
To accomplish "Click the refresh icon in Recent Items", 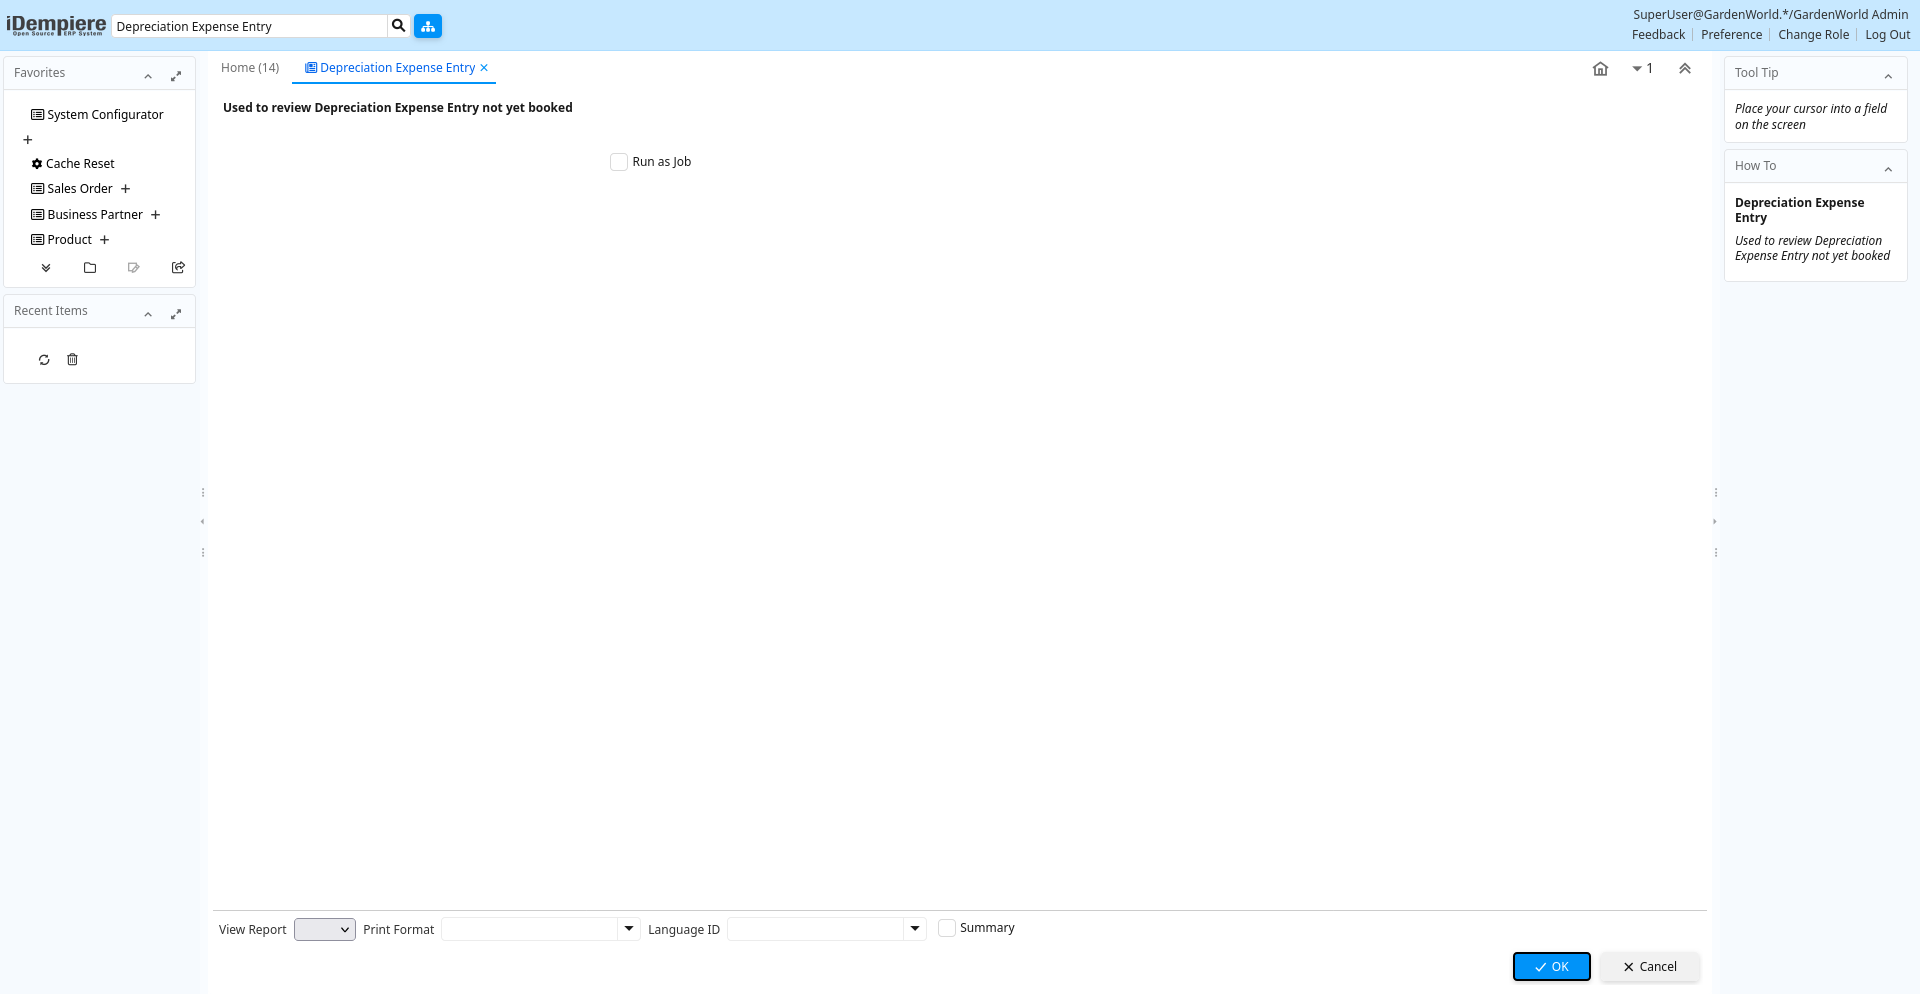I will pyautogui.click(x=44, y=360).
